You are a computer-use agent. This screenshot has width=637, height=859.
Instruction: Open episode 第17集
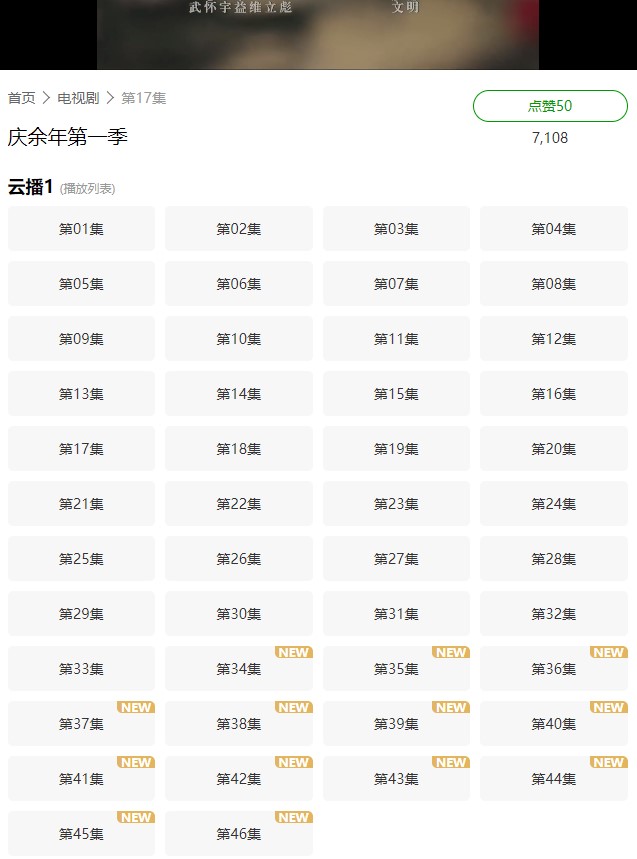click(x=81, y=449)
